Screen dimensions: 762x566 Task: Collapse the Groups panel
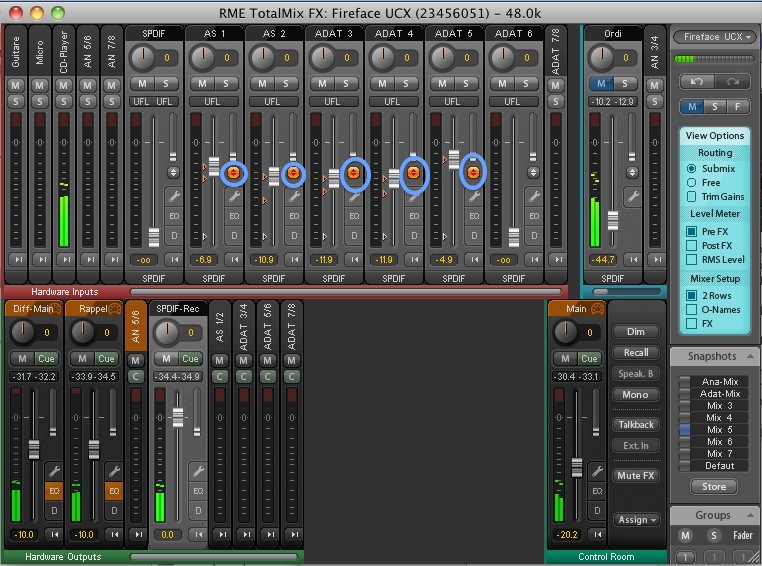click(750, 515)
